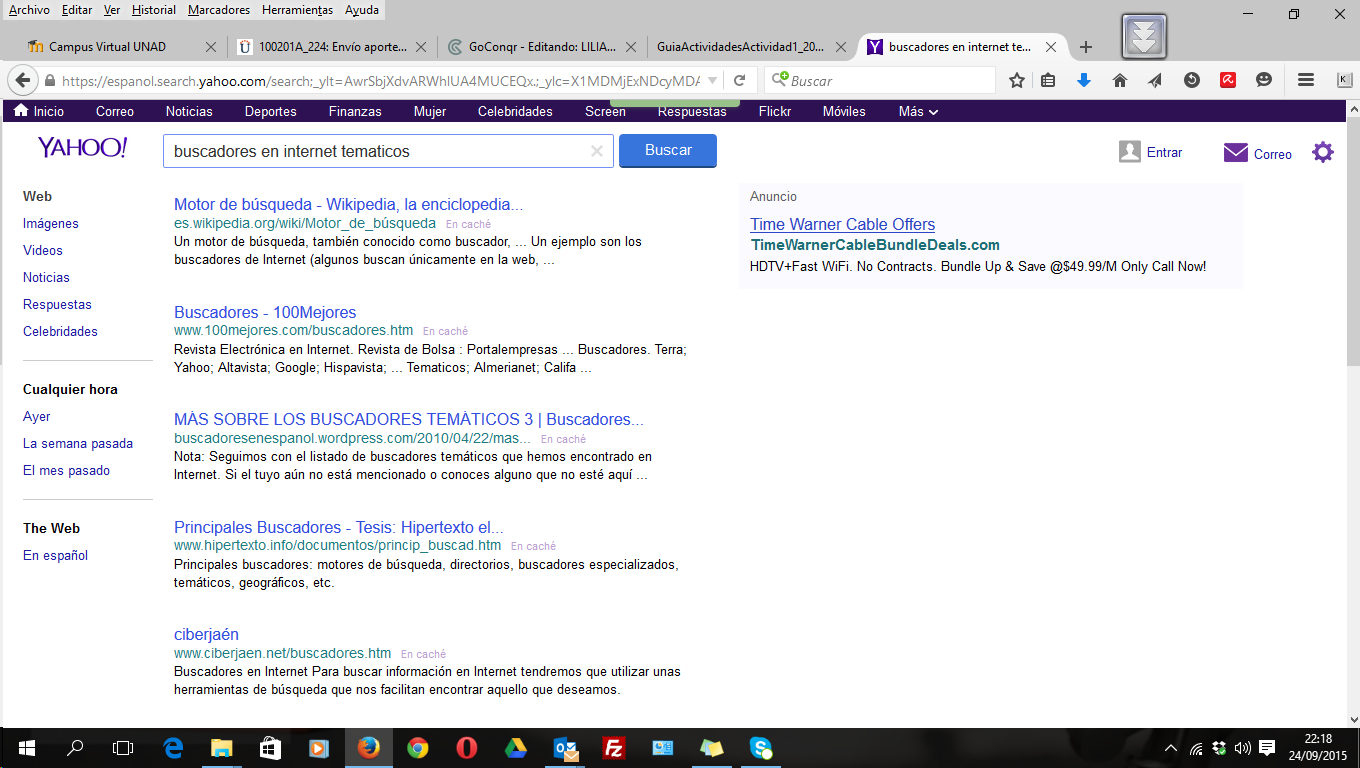Bookmark this page with the star icon
Image resolution: width=1360 pixels, height=768 pixels.
pyautogui.click(x=1017, y=81)
